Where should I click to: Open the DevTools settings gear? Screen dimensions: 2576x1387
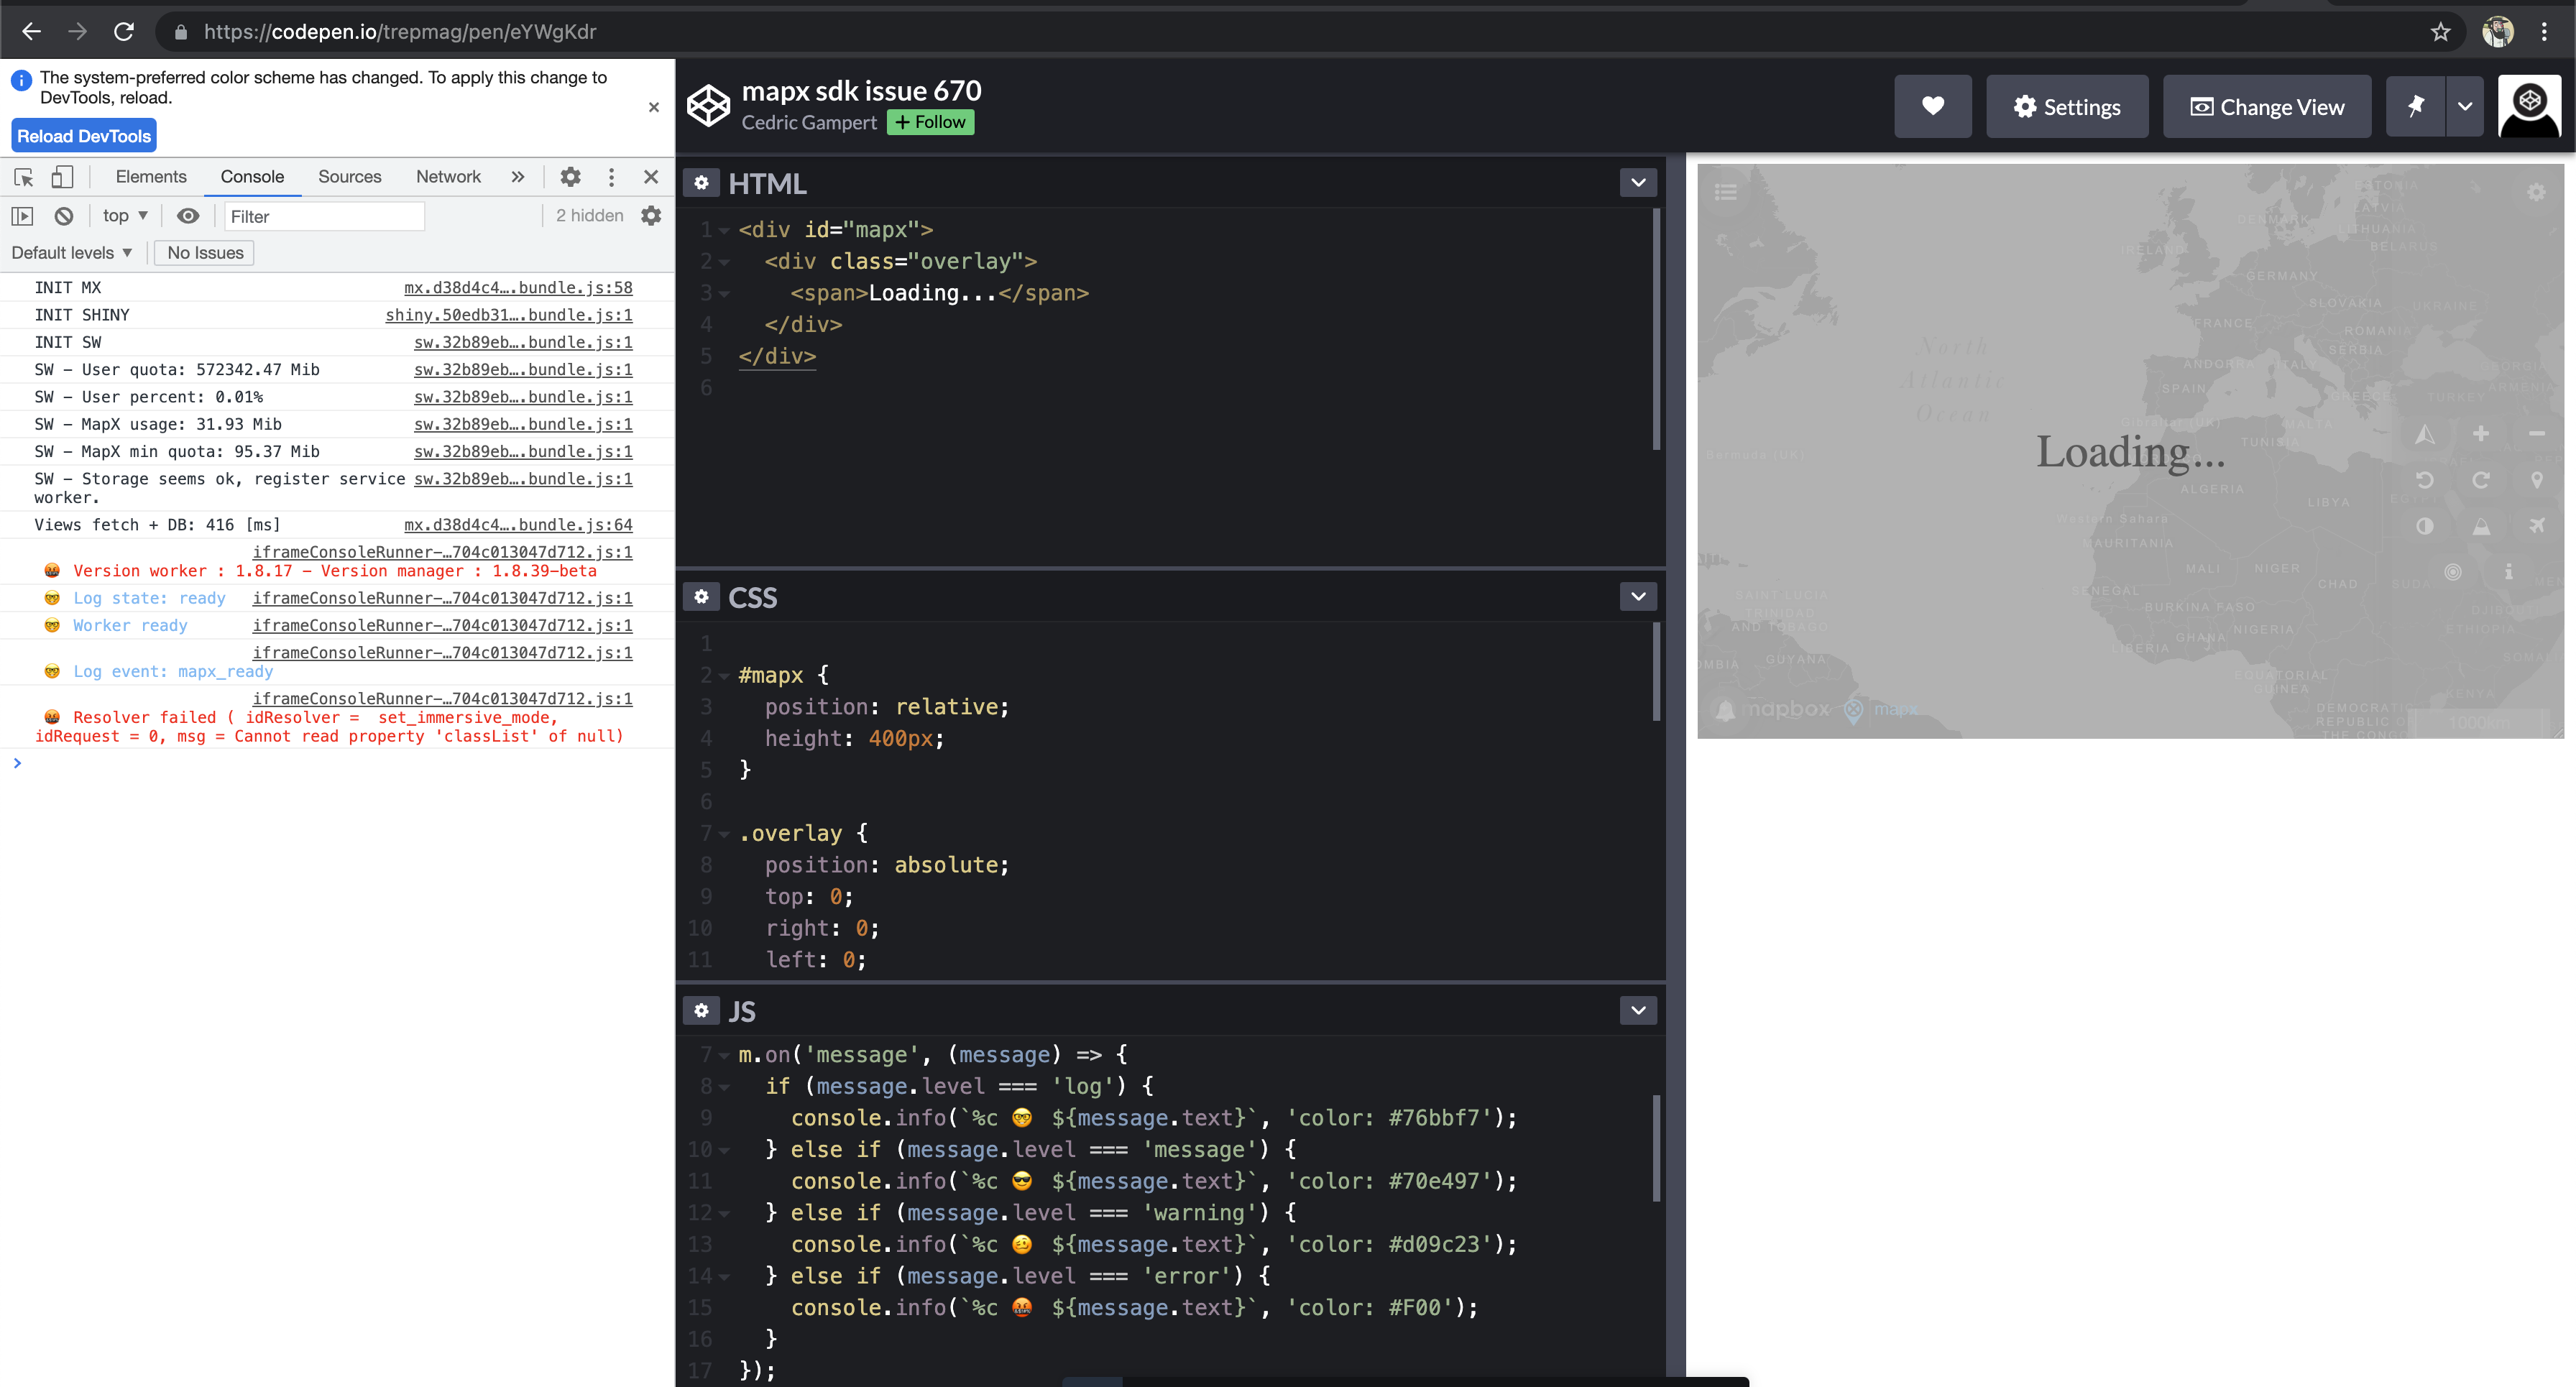[x=570, y=177]
